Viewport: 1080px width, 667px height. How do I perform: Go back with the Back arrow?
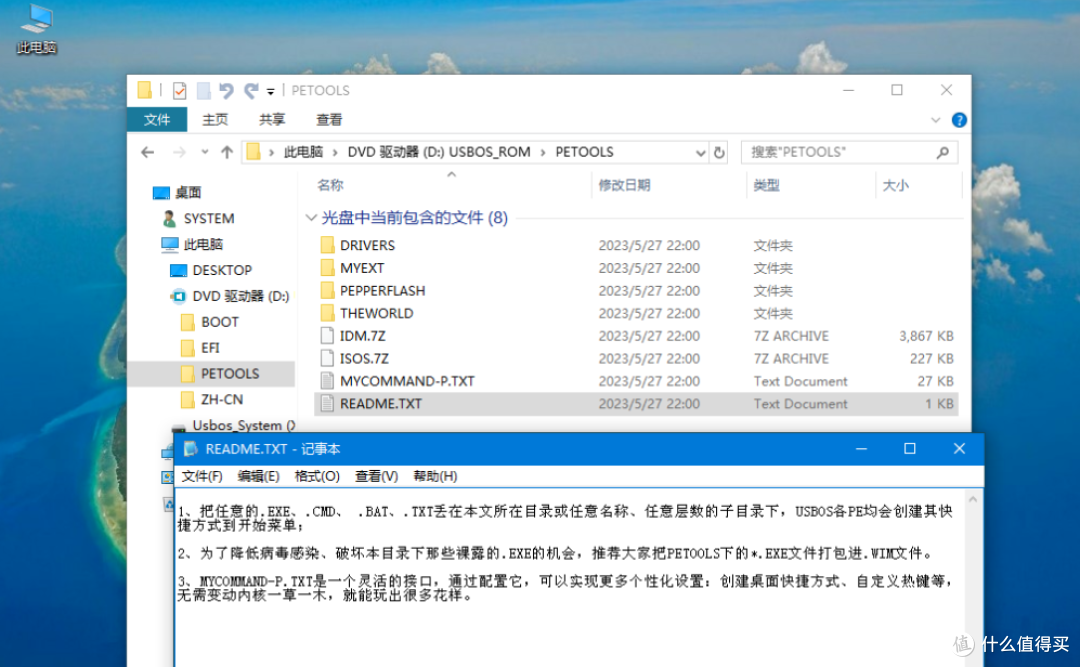[x=147, y=152]
